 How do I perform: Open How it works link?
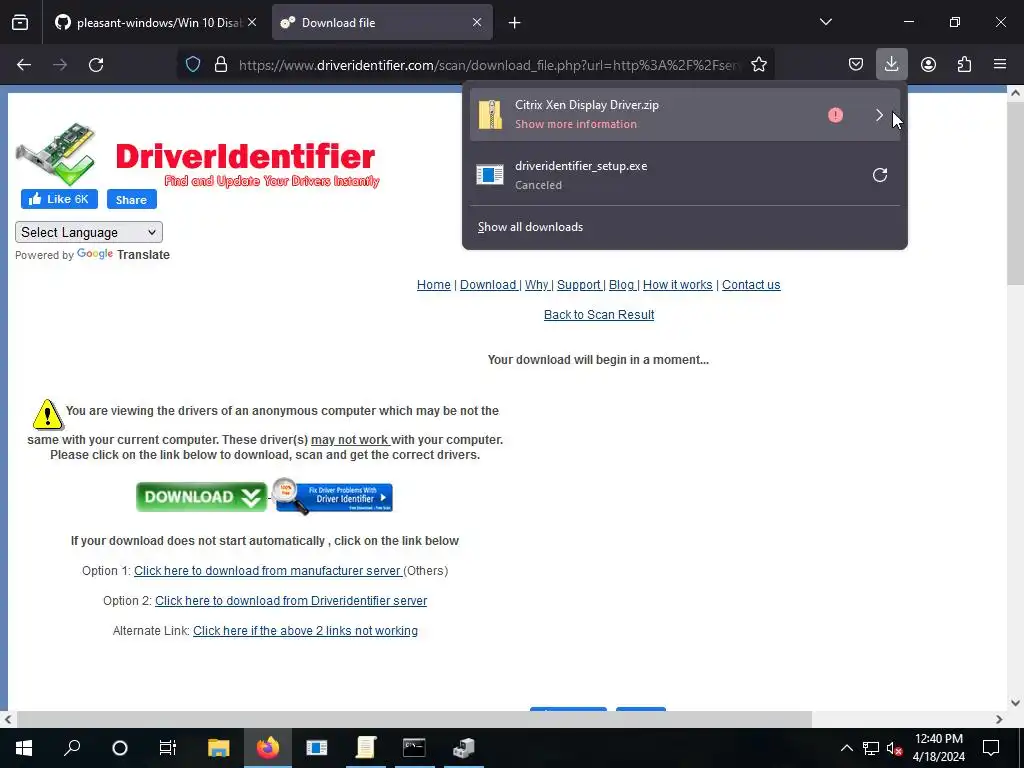[677, 285]
